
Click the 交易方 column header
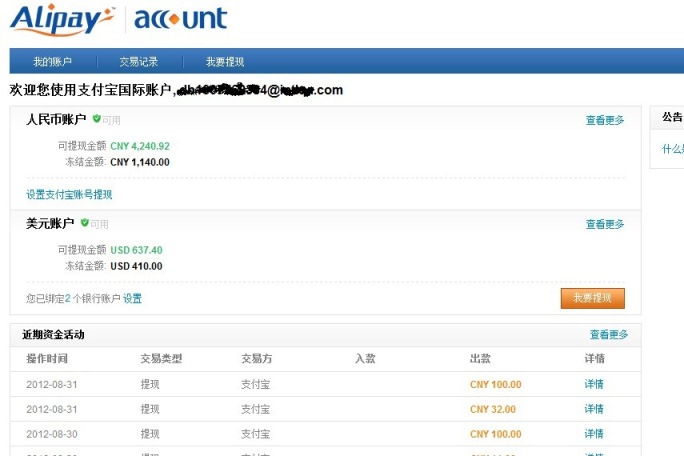pos(256,359)
